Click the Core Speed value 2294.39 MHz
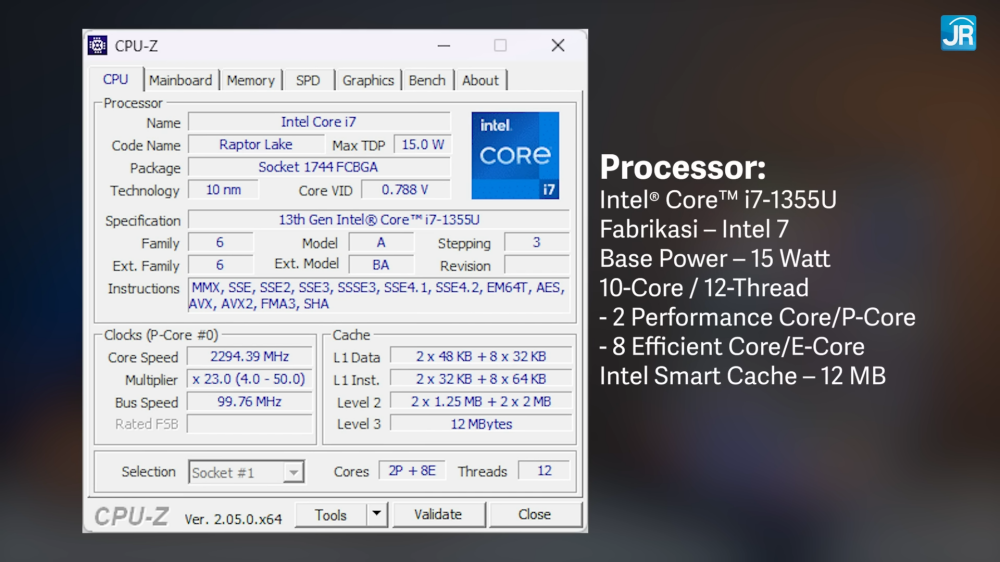This screenshot has width=1000, height=562. point(249,357)
